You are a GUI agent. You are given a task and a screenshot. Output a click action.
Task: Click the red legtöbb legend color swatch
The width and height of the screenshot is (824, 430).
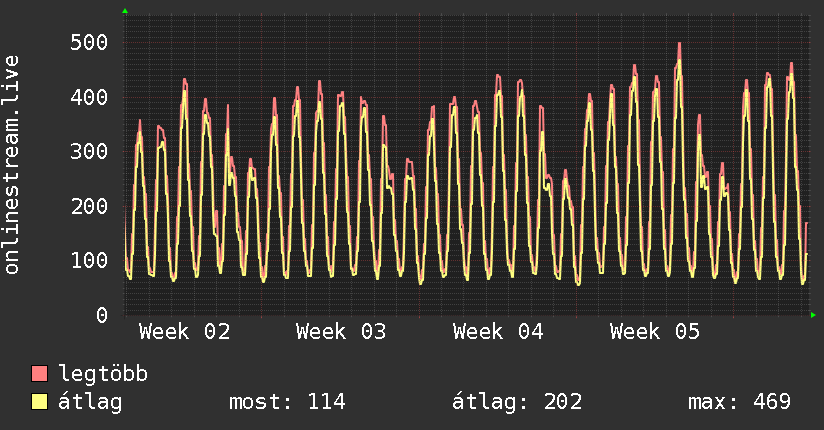[x=39, y=375]
